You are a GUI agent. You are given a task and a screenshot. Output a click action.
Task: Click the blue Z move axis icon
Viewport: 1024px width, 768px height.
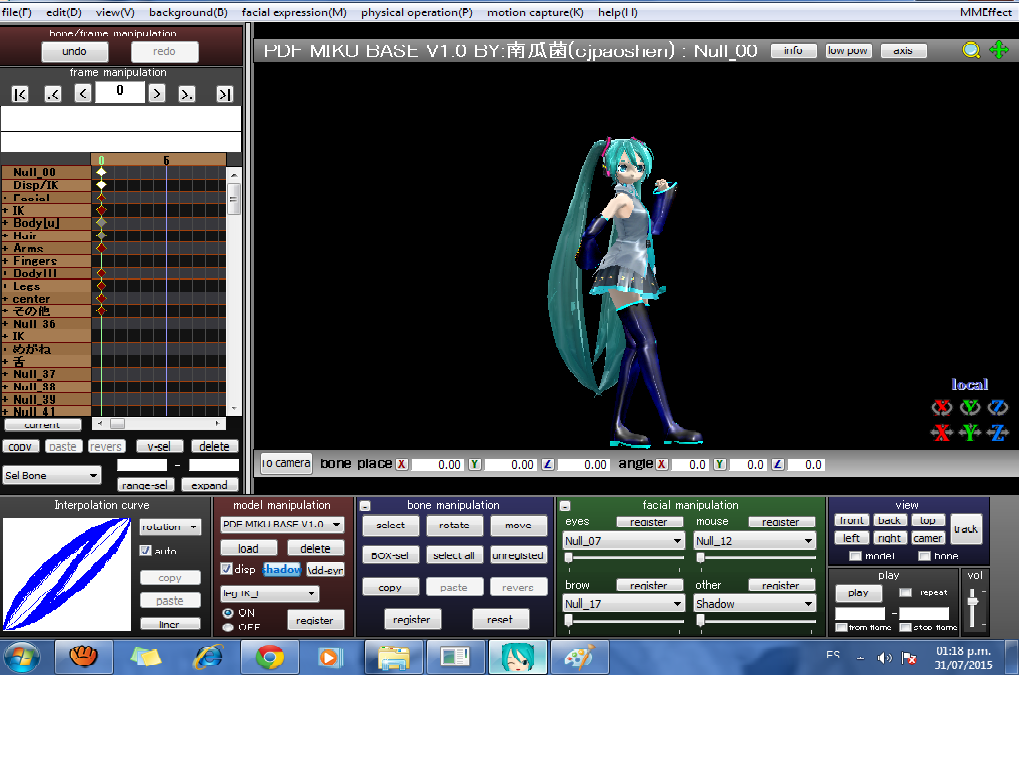point(998,432)
